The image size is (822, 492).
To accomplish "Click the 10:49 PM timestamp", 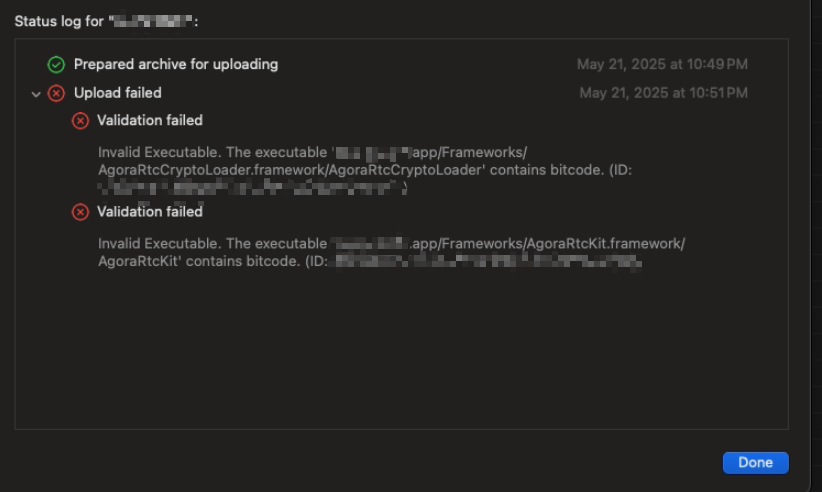I will [x=662, y=64].
